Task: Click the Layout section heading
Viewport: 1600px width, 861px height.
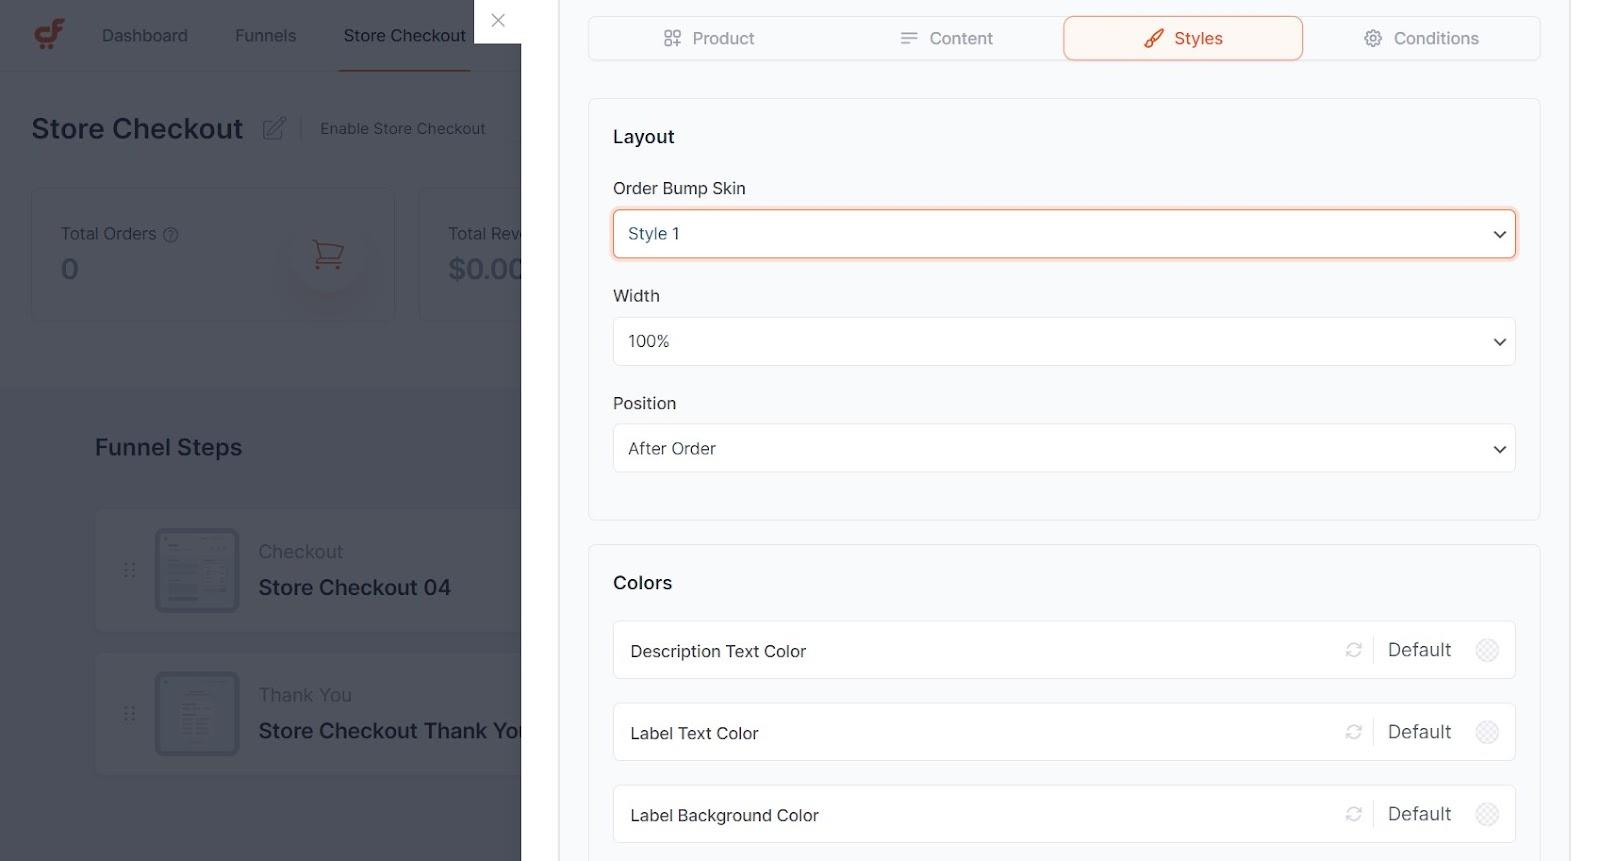Action: point(644,137)
